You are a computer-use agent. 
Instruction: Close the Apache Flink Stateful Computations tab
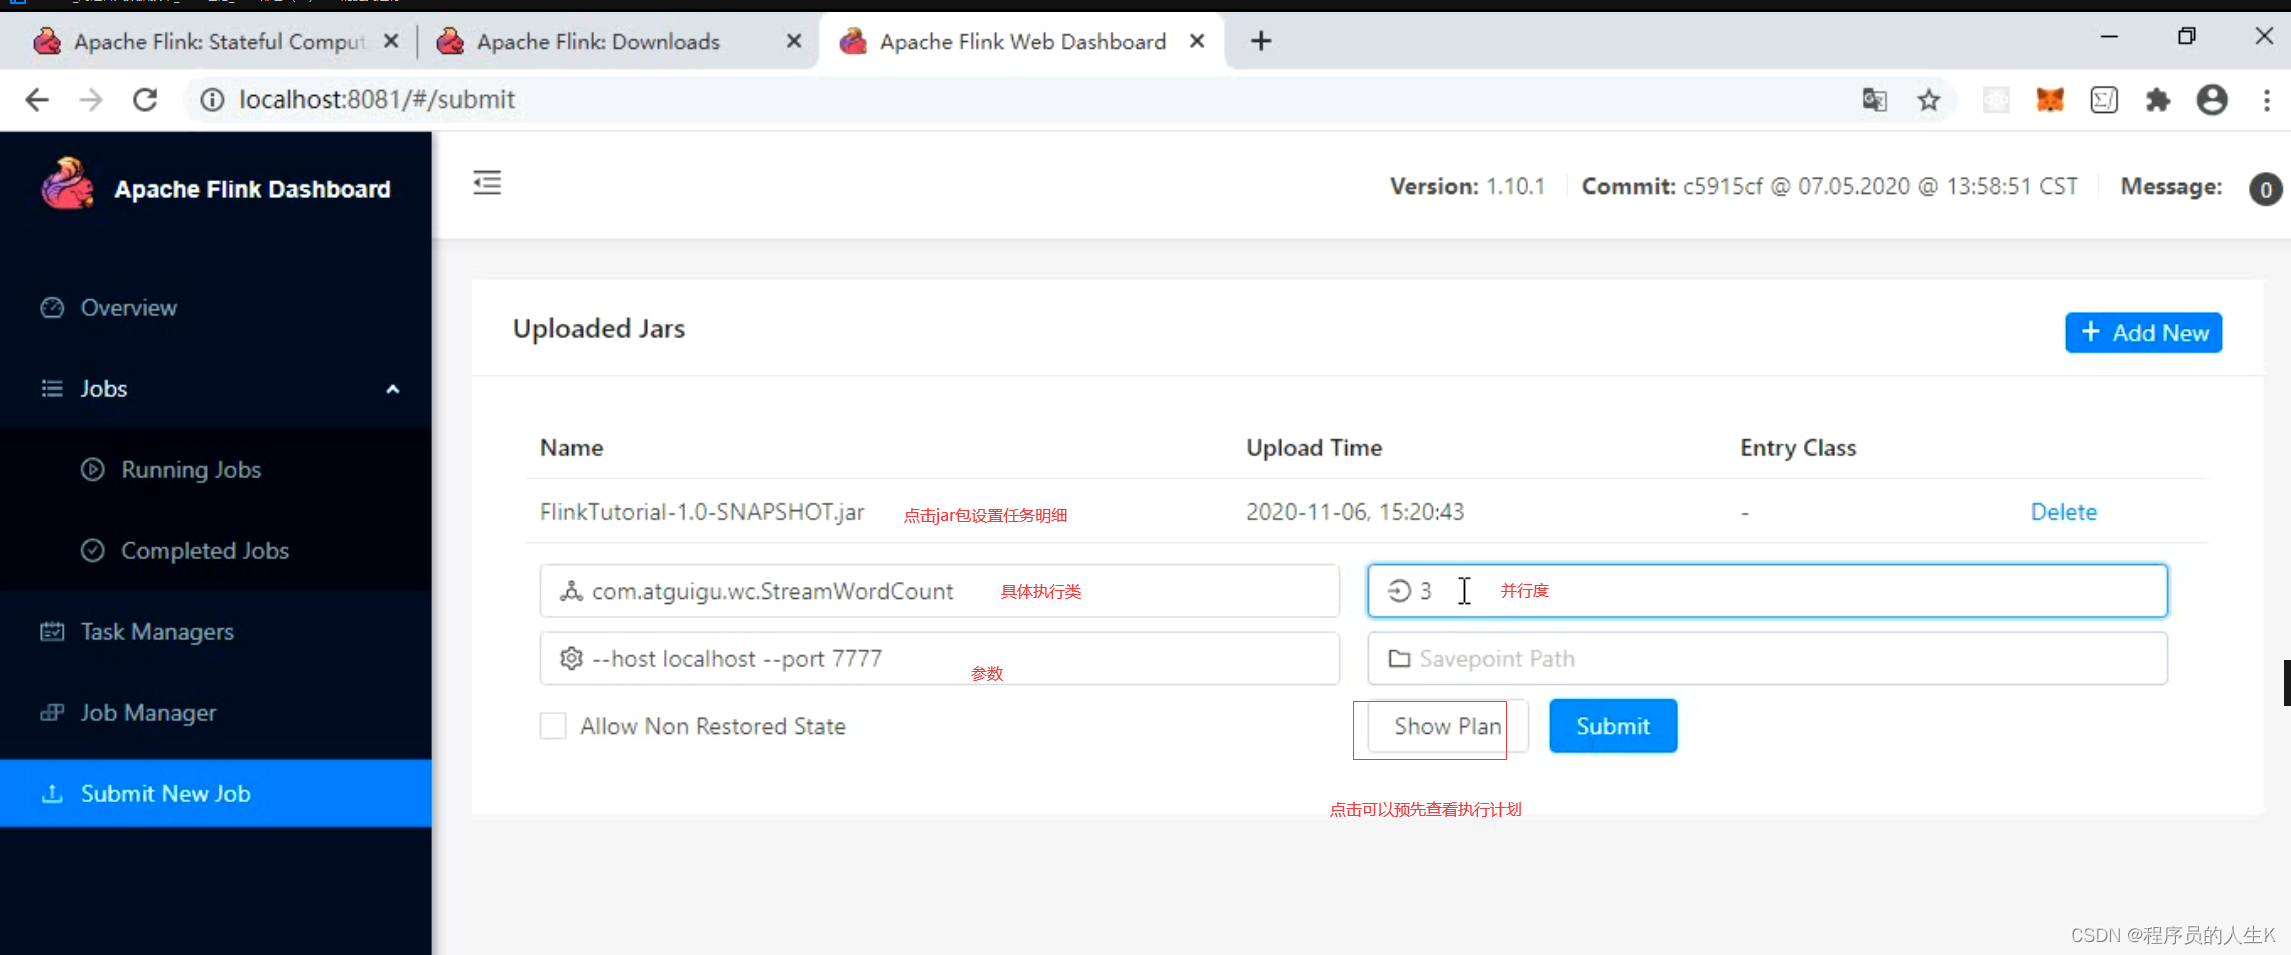(391, 41)
